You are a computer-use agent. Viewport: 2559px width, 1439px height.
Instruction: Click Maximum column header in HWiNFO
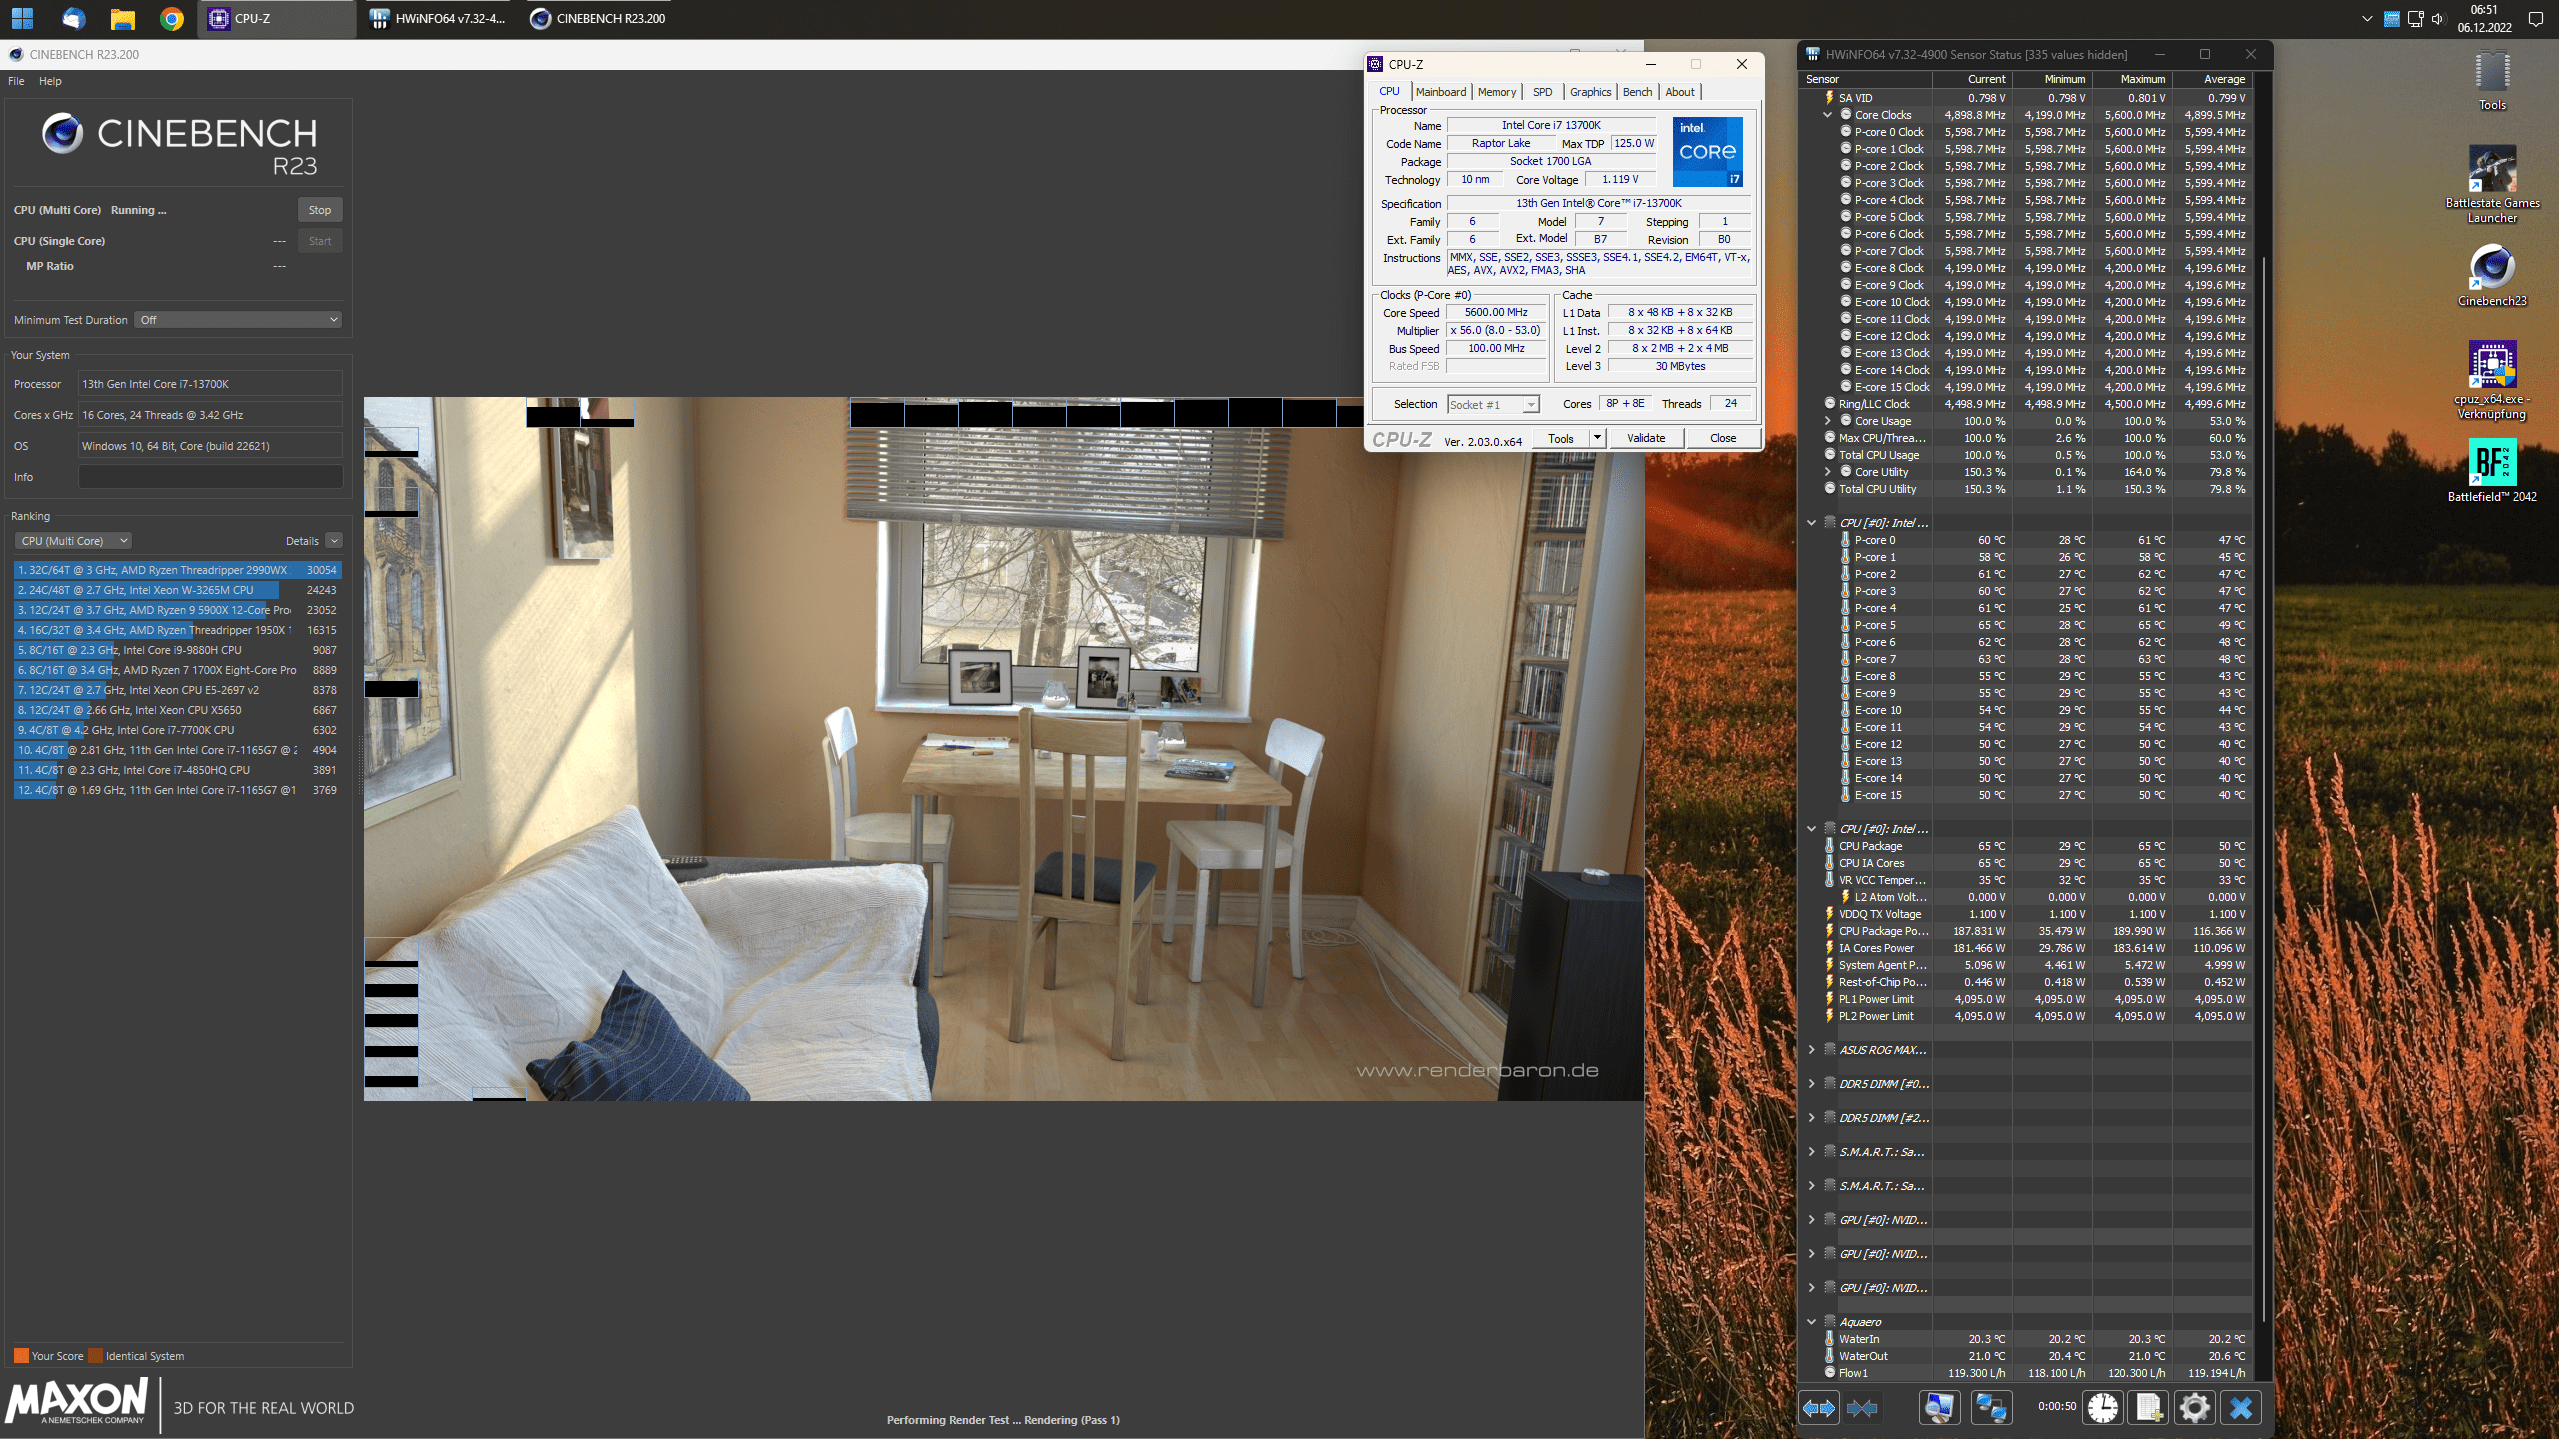click(x=2131, y=79)
